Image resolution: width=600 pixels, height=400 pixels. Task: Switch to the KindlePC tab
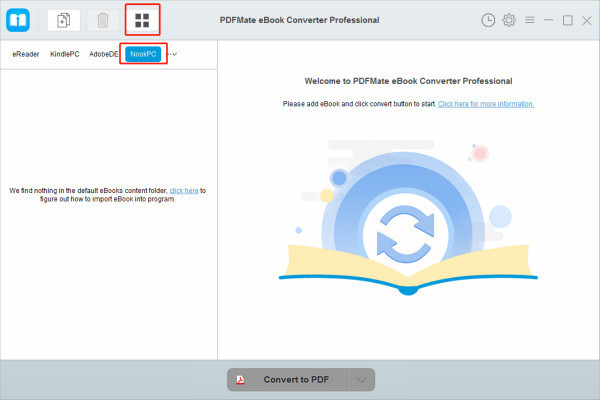[65, 54]
